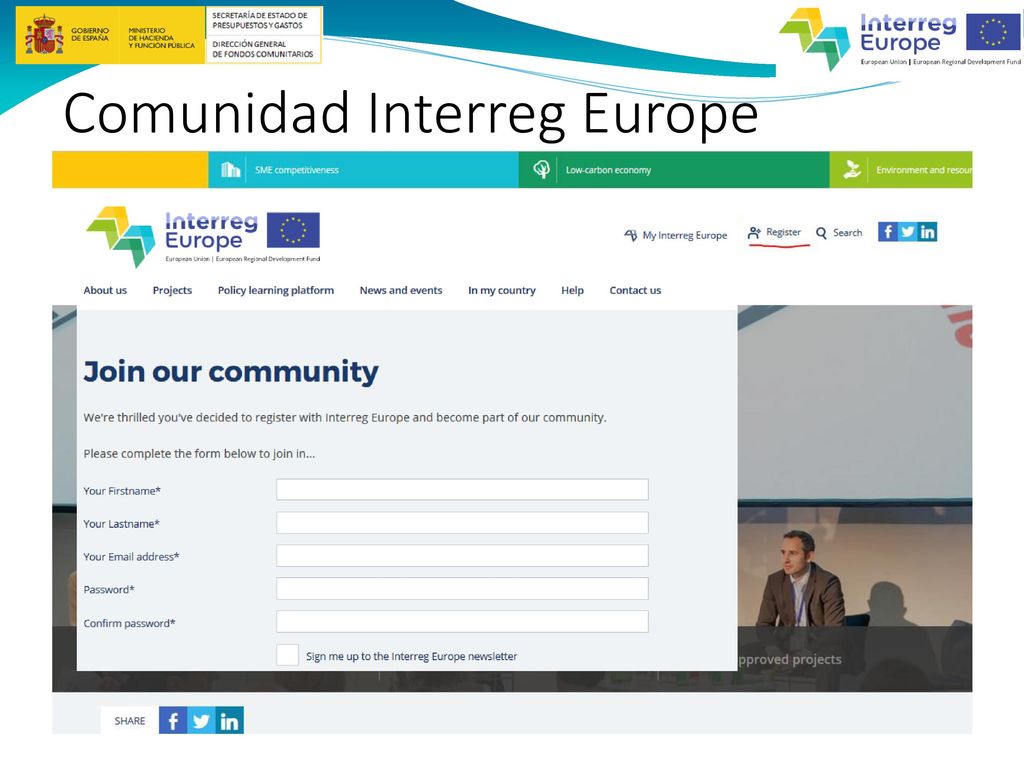Select the yellow topic tab
Viewport: 1024px width, 768px height.
[x=130, y=170]
